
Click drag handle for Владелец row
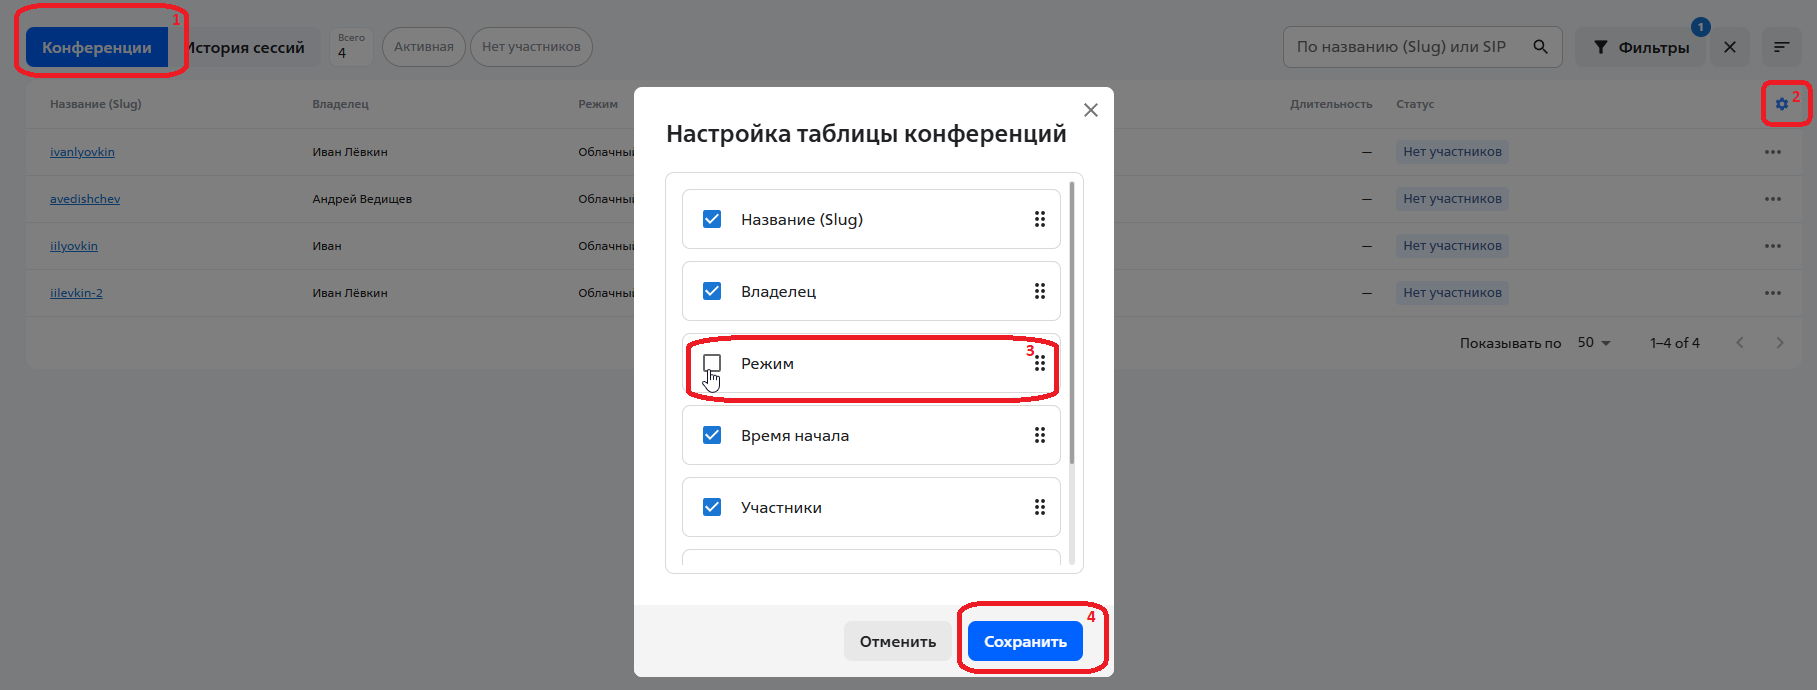point(1040,291)
